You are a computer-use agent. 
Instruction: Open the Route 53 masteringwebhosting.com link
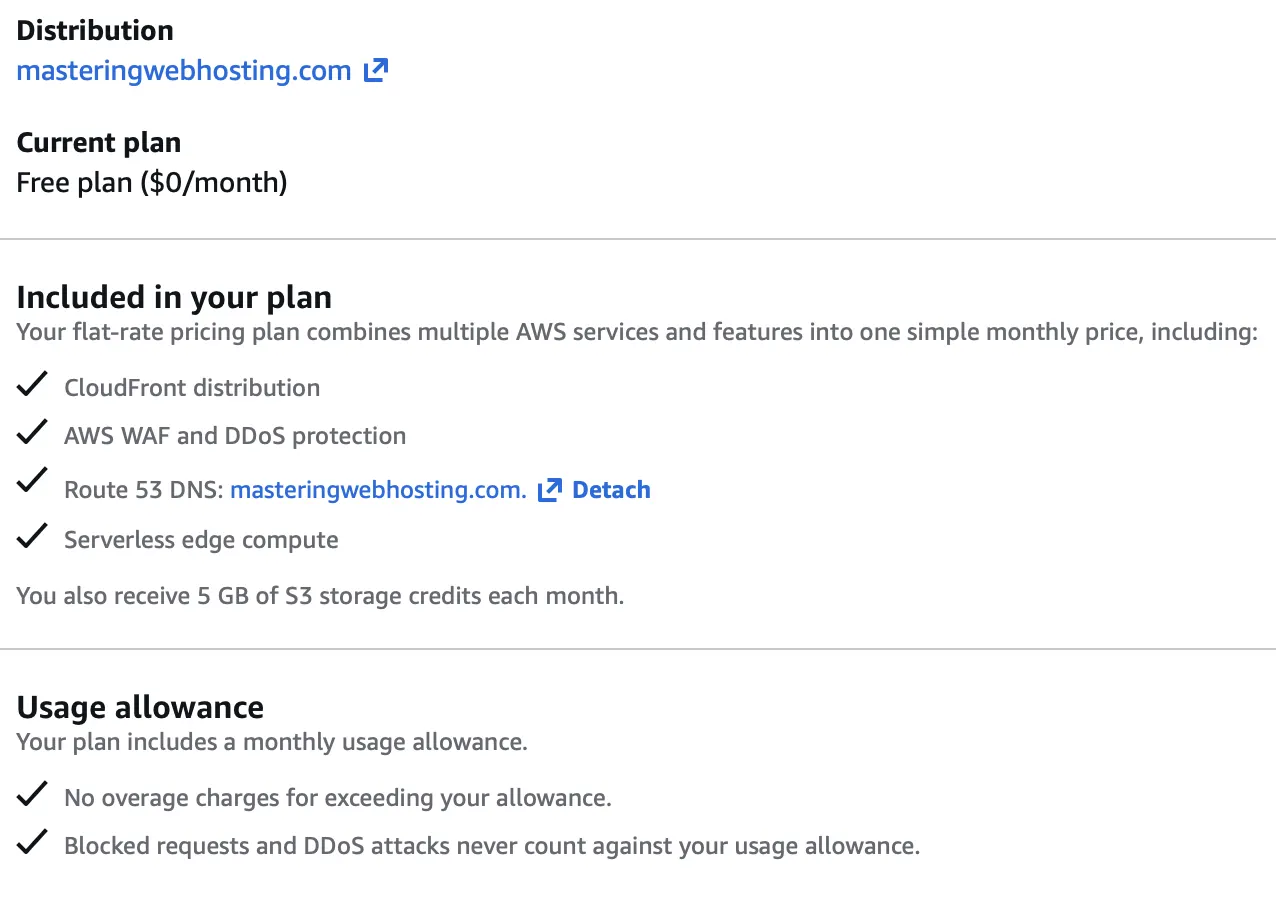pyautogui.click(x=378, y=490)
